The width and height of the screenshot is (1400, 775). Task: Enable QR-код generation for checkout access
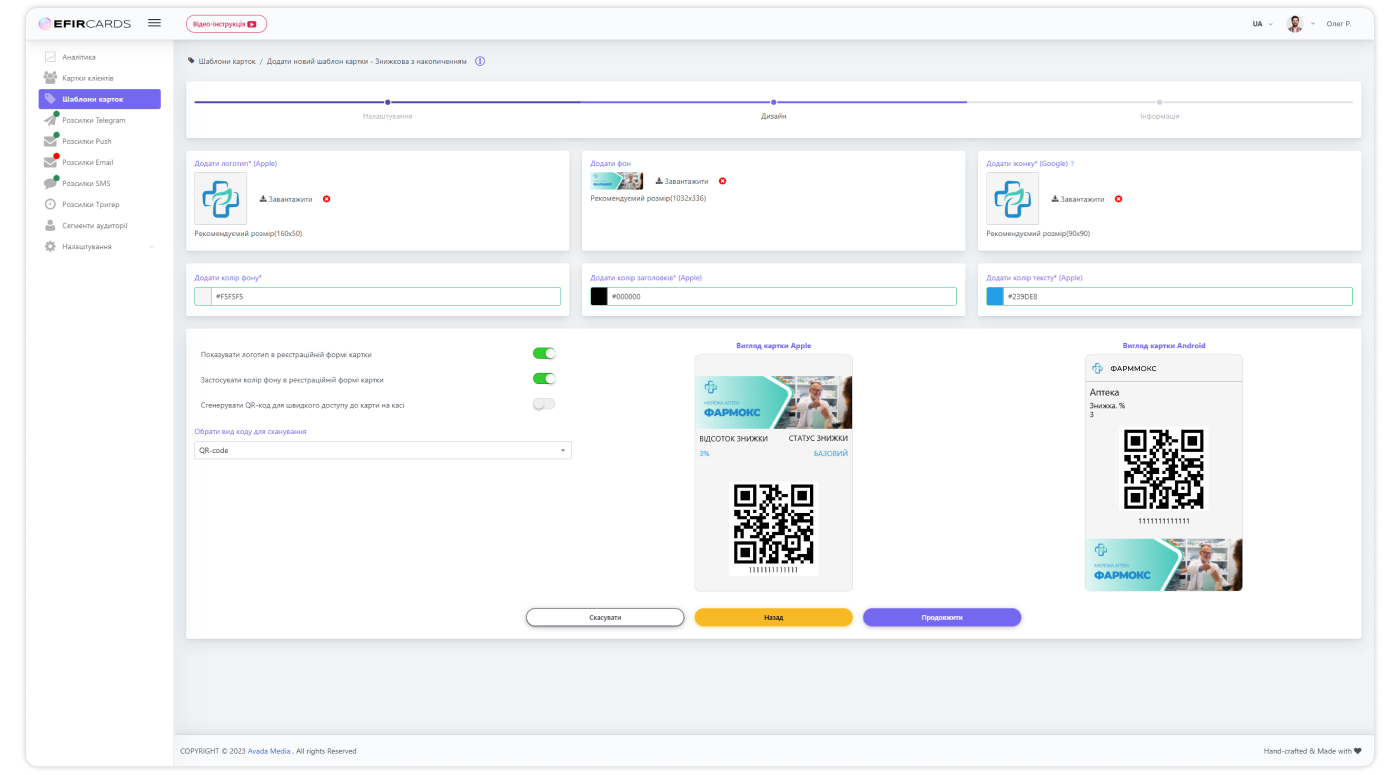coord(544,404)
